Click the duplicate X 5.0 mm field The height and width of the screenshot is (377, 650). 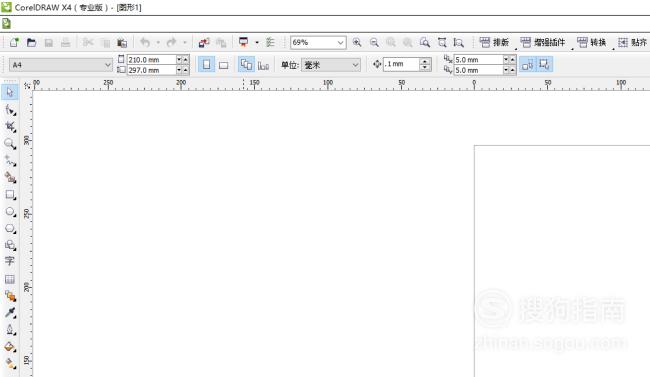[478, 60]
